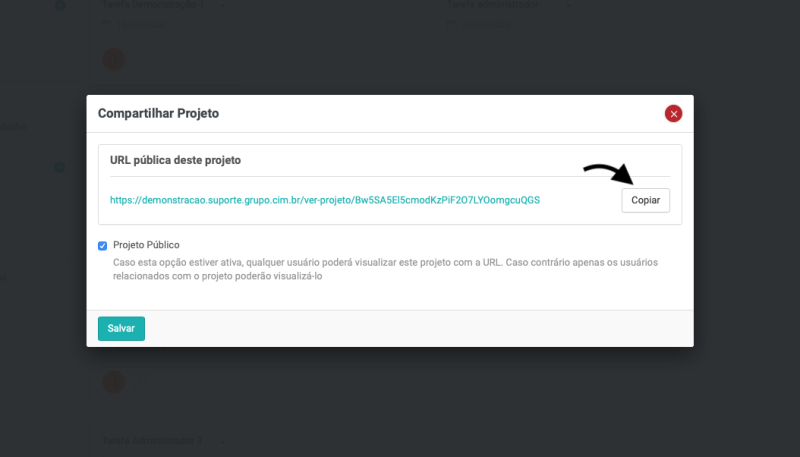Click the dimmed user avatar below the dialog
Screen dimensions: 800x457
click(115, 382)
